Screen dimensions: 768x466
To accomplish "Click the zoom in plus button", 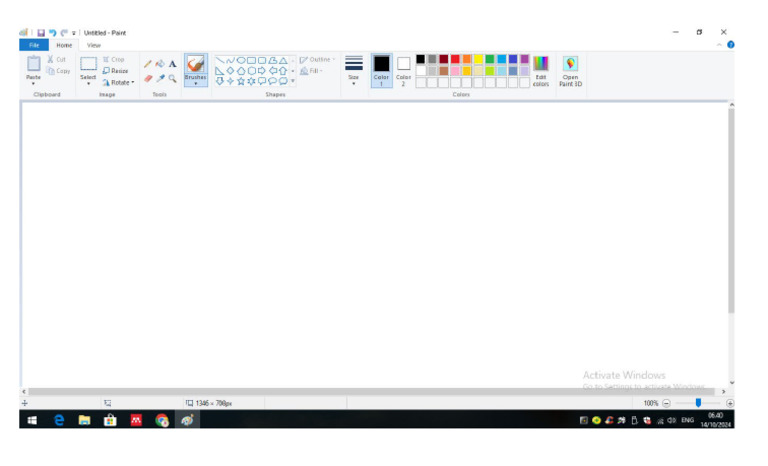I will coord(730,403).
